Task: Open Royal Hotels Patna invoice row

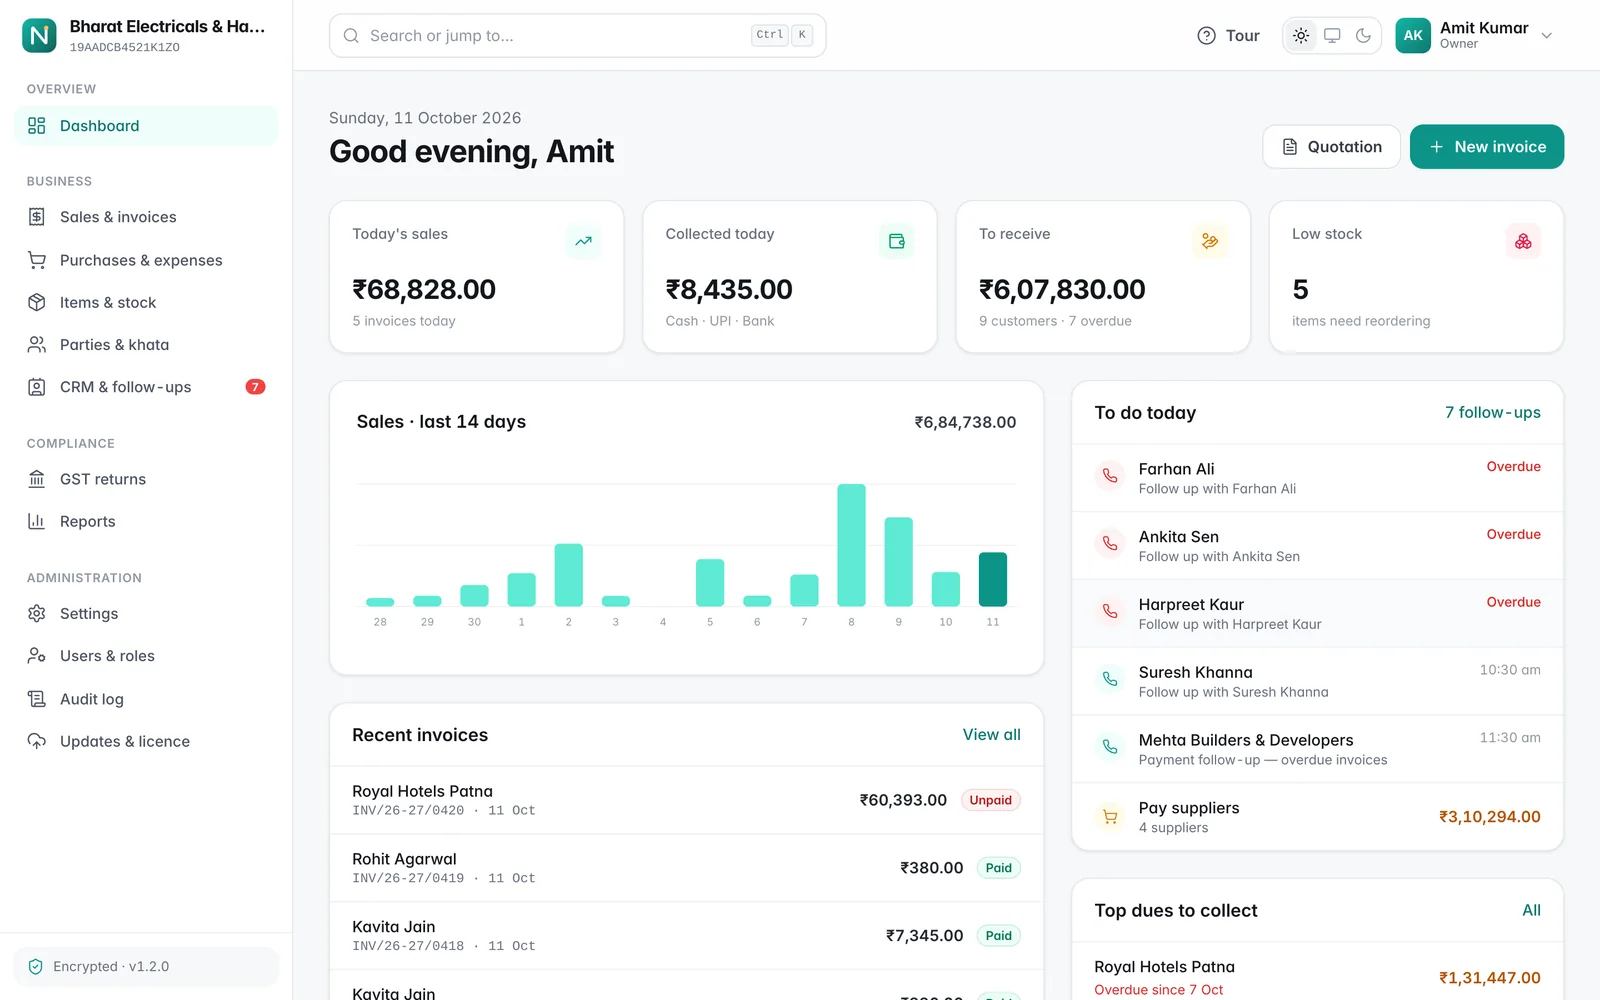Action: (x=686, y=800)
